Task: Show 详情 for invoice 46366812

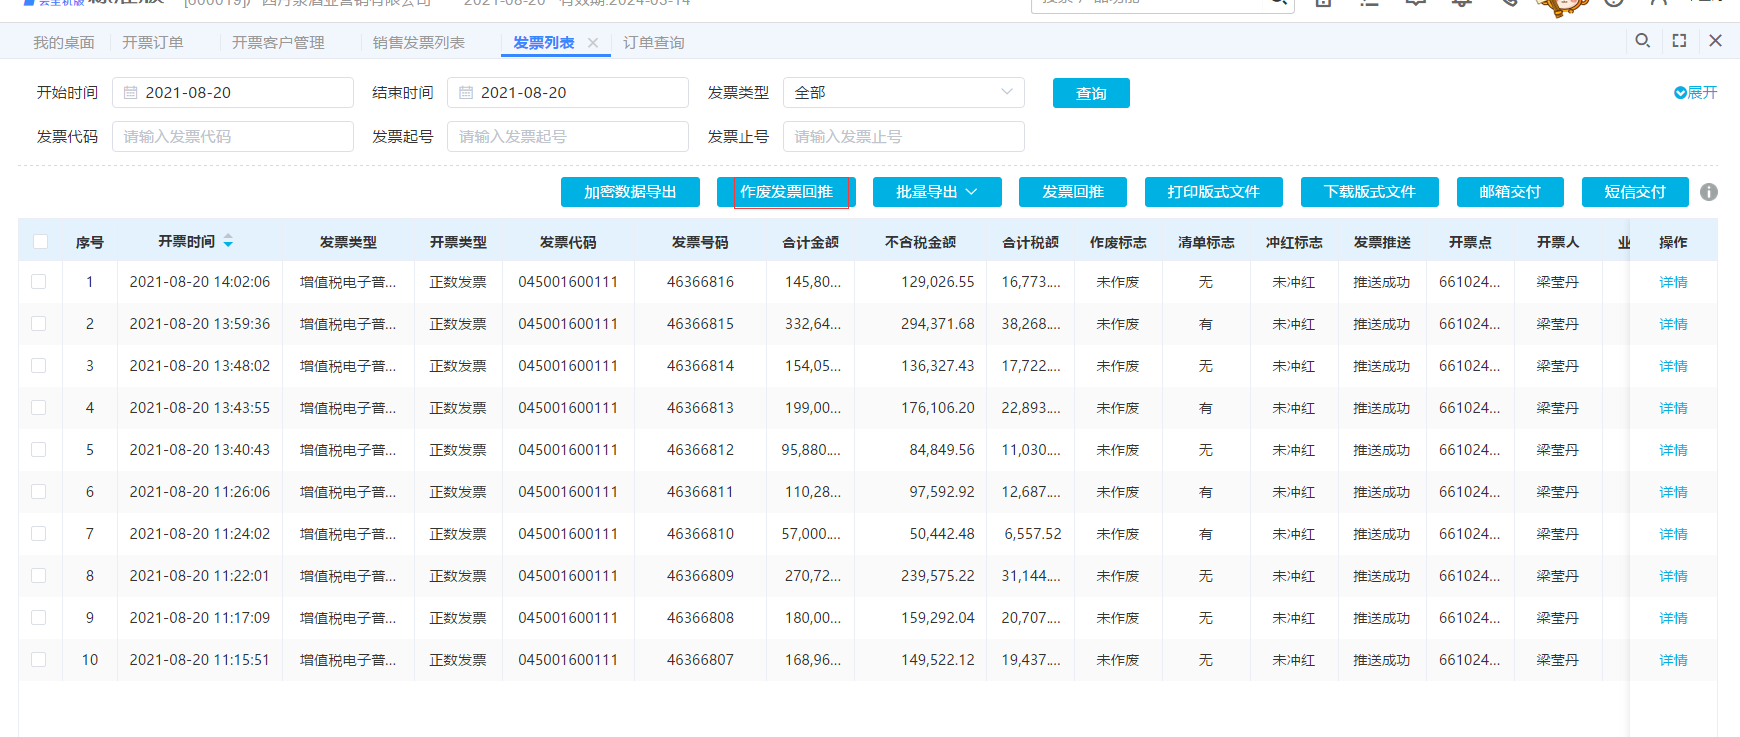Action: 1673,450
